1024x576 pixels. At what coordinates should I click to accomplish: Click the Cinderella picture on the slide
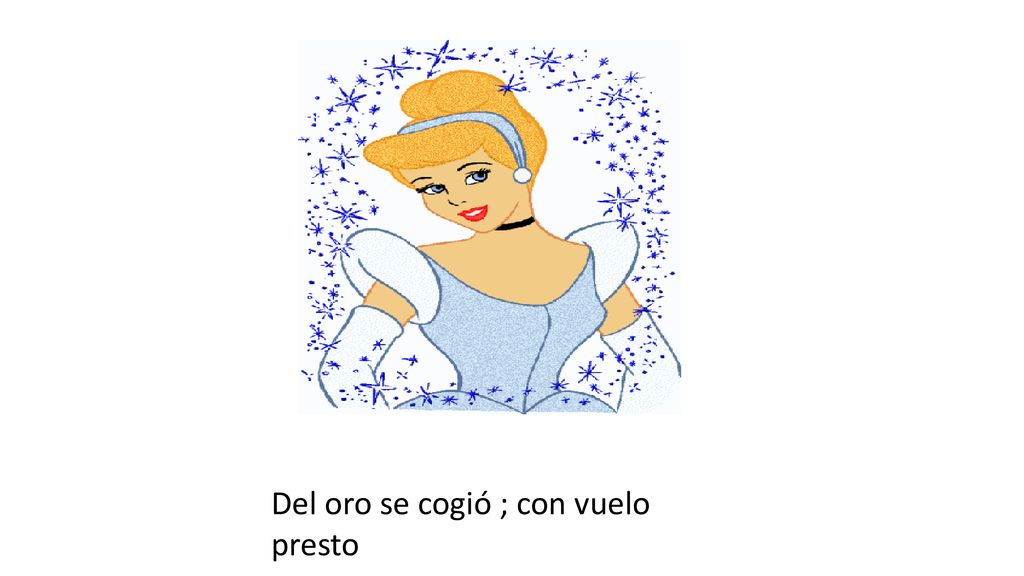click(490, 227)
